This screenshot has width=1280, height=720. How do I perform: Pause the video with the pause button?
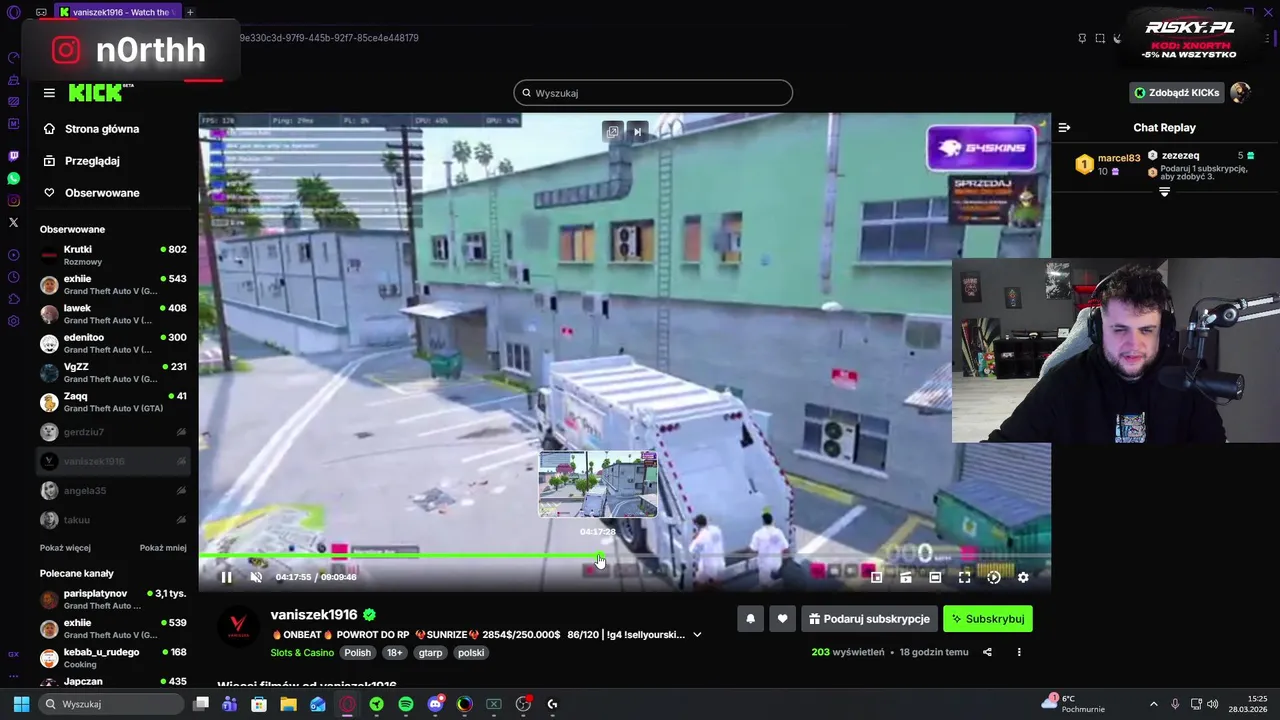coord(226,577)
